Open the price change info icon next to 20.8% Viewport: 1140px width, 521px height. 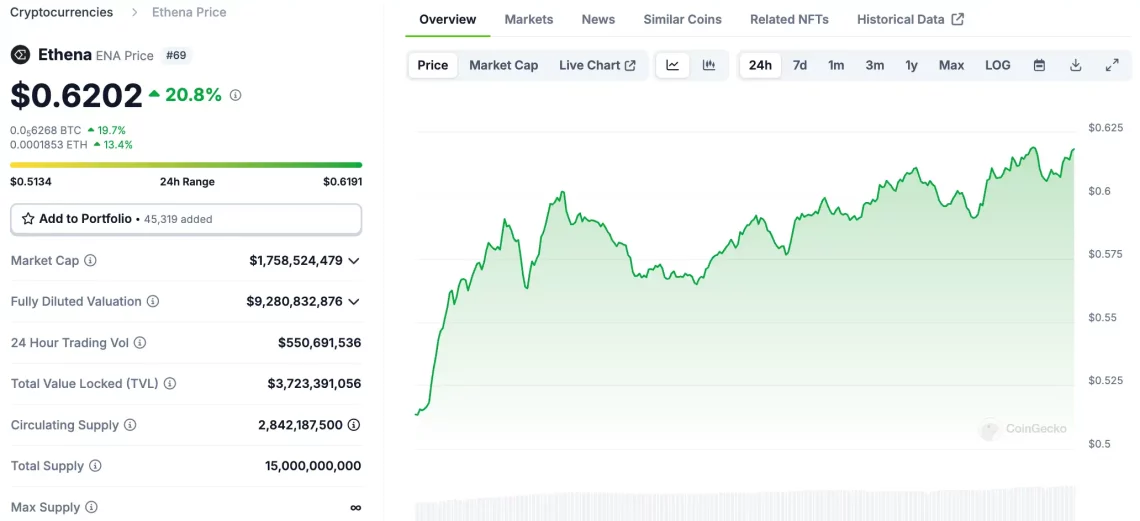pyautogui.click(x=236, y=94)
